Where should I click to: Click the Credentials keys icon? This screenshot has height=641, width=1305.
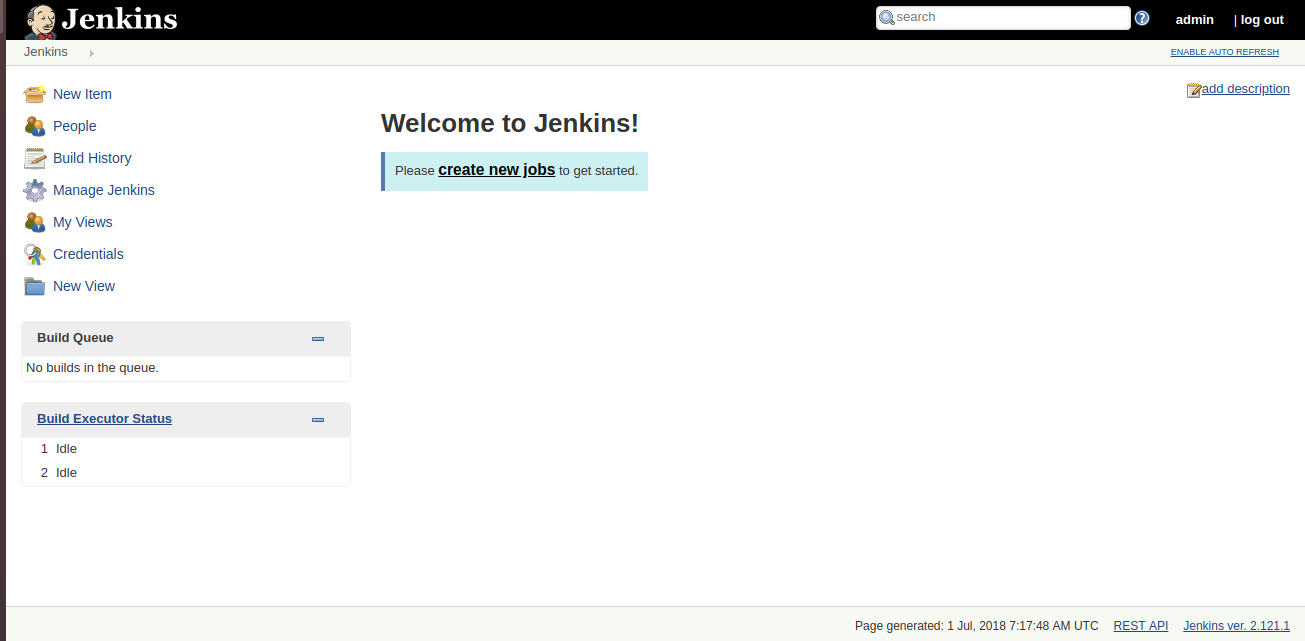coord(35,254)
